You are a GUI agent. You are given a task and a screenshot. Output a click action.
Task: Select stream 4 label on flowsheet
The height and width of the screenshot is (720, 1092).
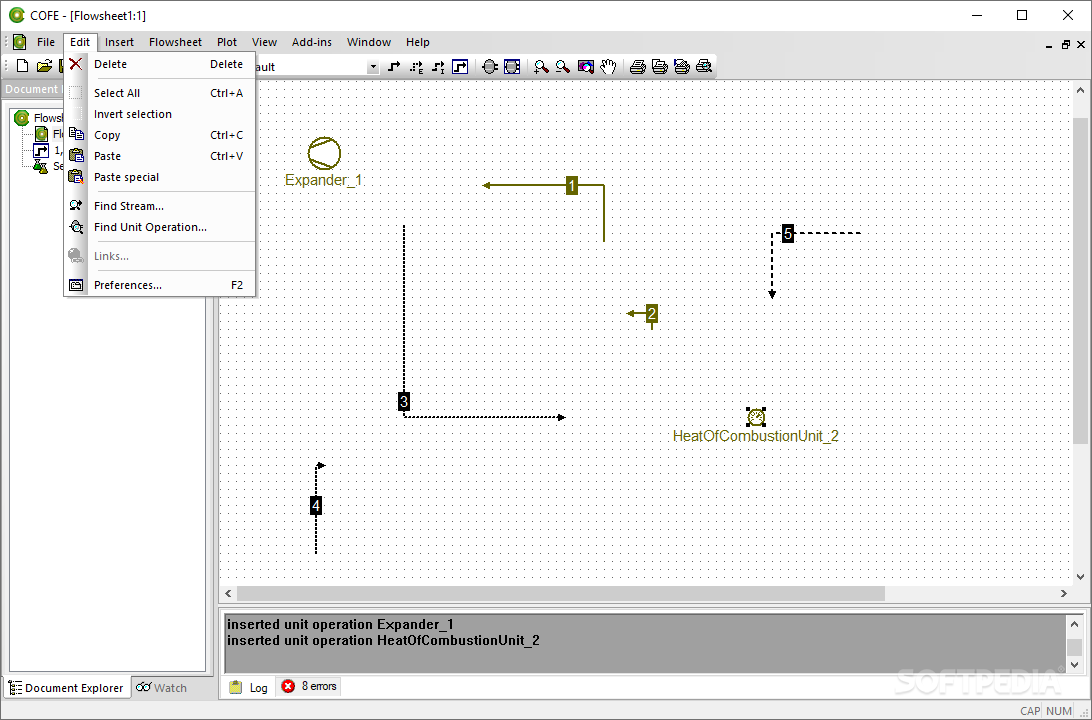pos(315,506)
